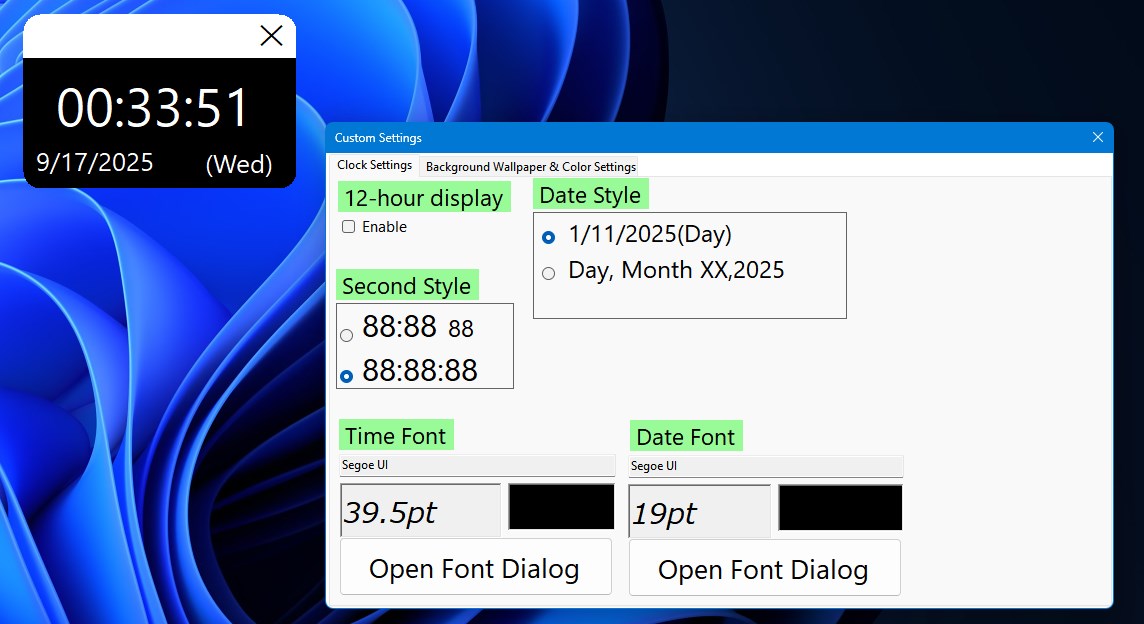Close the clock widget with X

271,35
